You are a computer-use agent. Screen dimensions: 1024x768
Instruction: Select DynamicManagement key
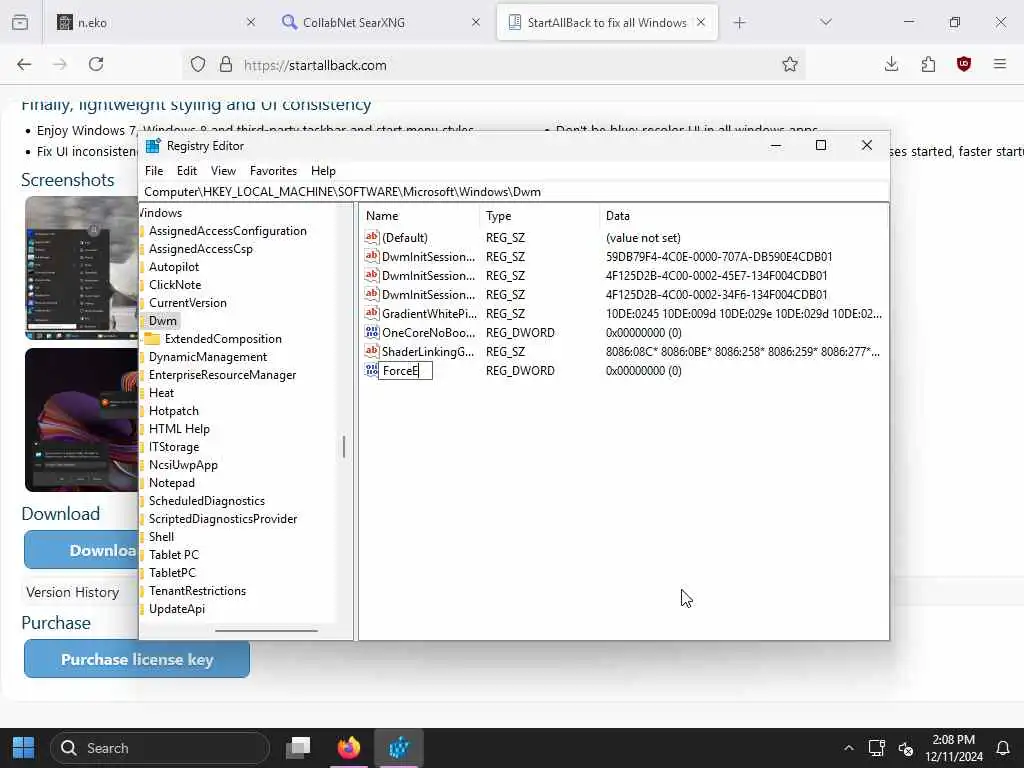(x=208, y=357)
